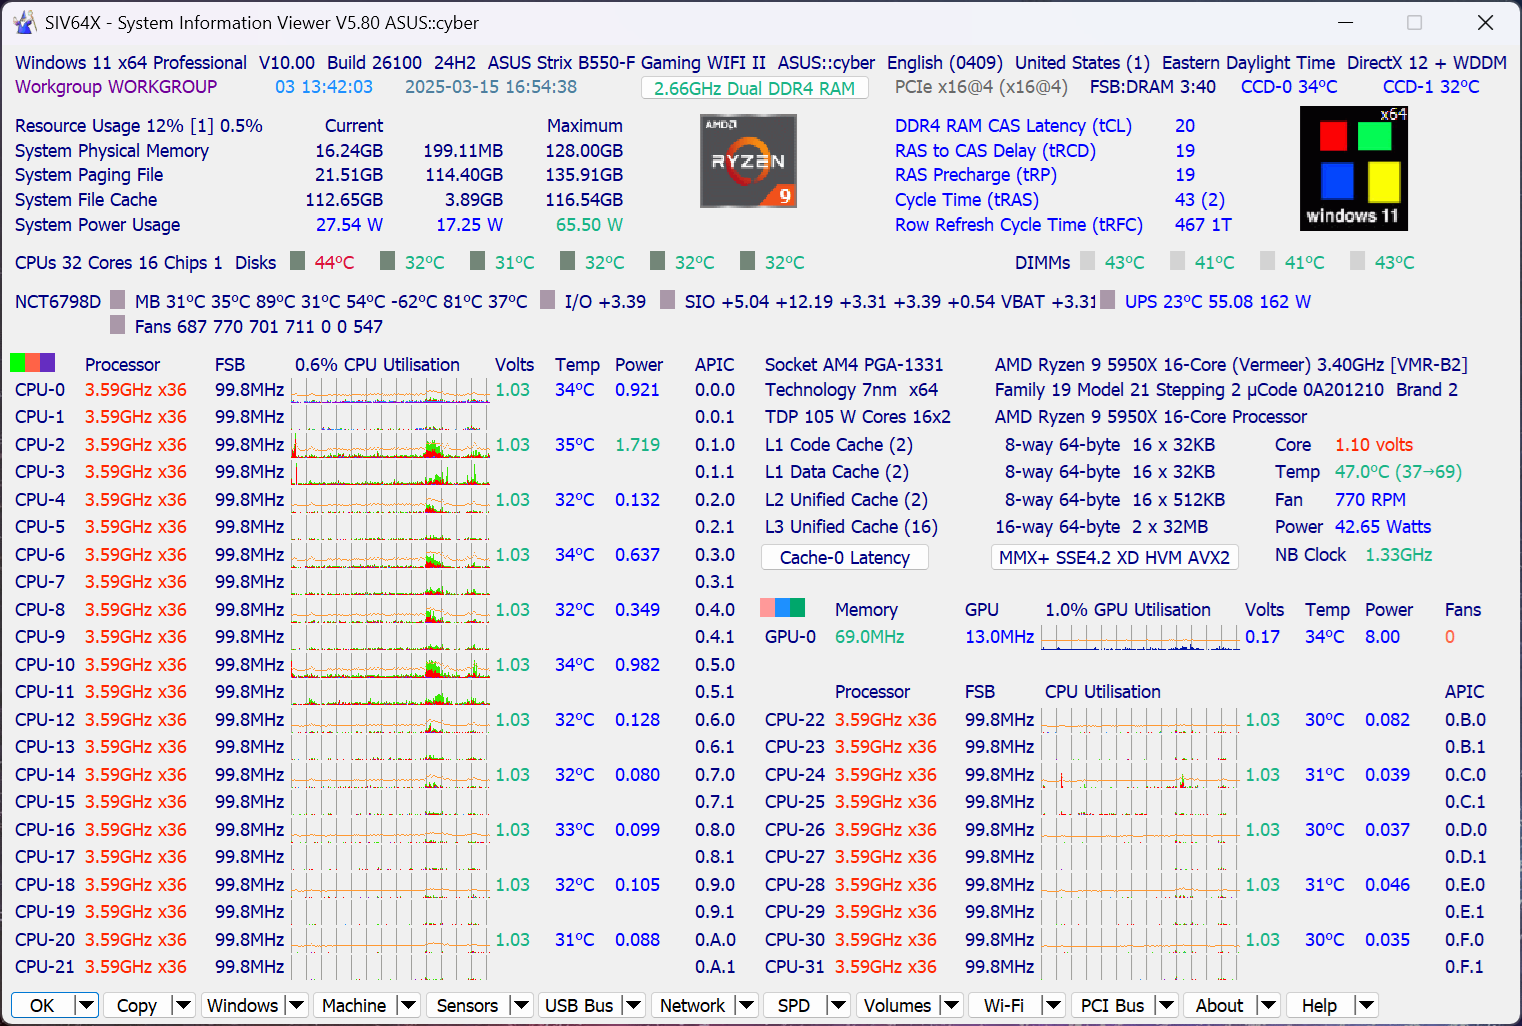Click the Fan 770 RPM value
The height and width of the screenshot is (1026, 1522).
coord(1370,499)
